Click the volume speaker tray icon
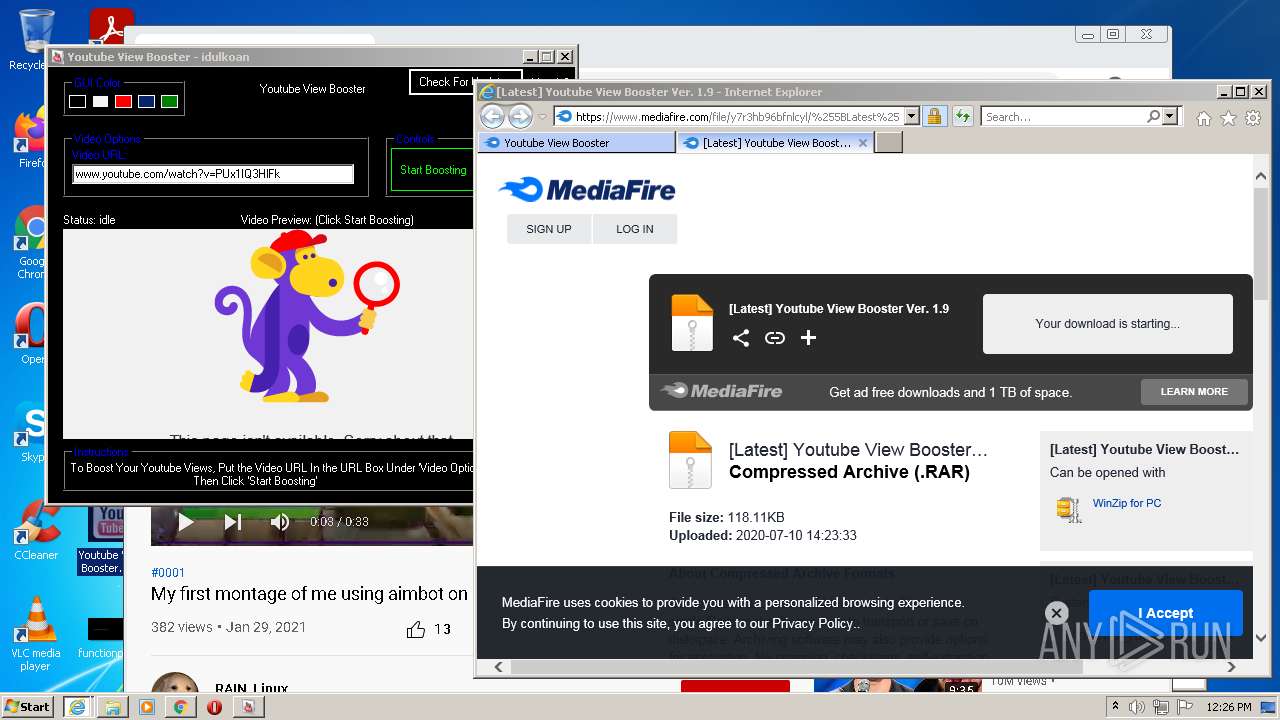The width and height of the screenshot is (1280, 720). (x=1137, y=707)
